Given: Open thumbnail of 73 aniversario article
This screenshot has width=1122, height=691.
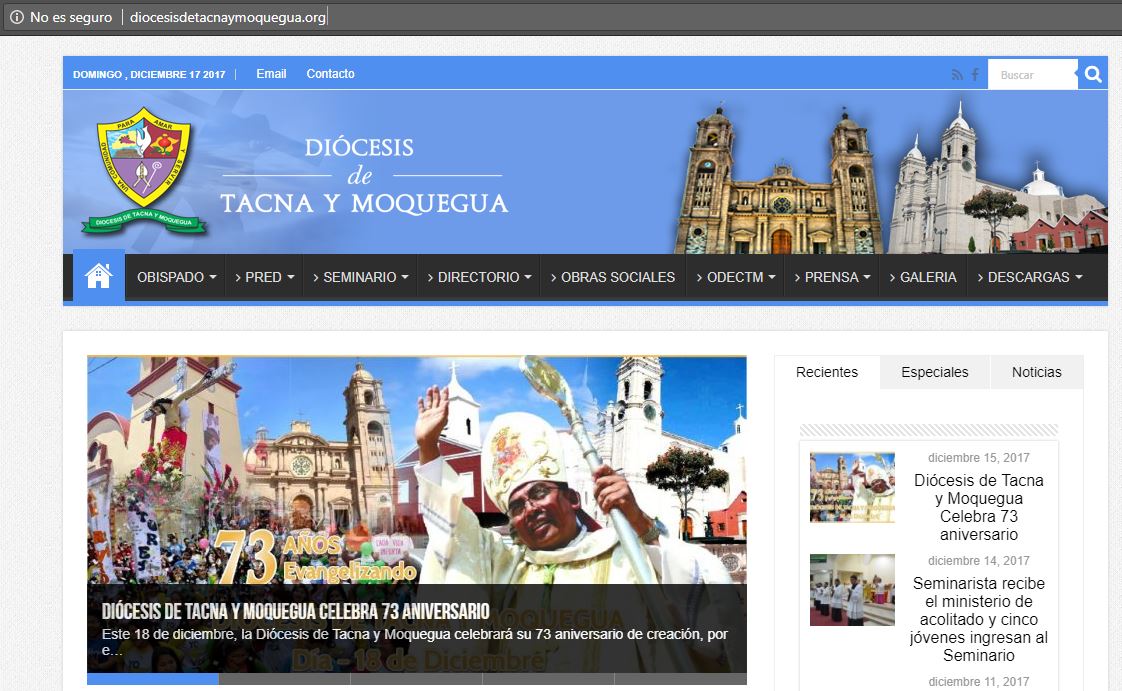Looking at the screenshot, I should tap(852, 487).
